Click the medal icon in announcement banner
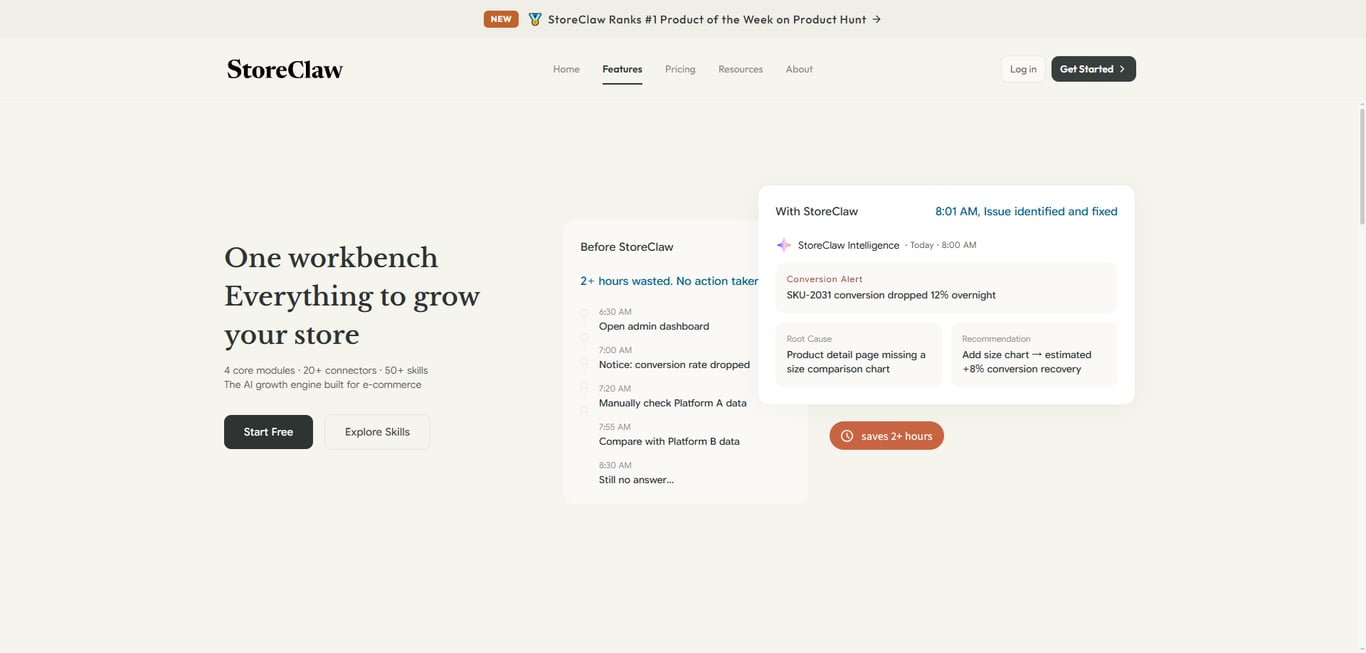 tap(535, 19)
